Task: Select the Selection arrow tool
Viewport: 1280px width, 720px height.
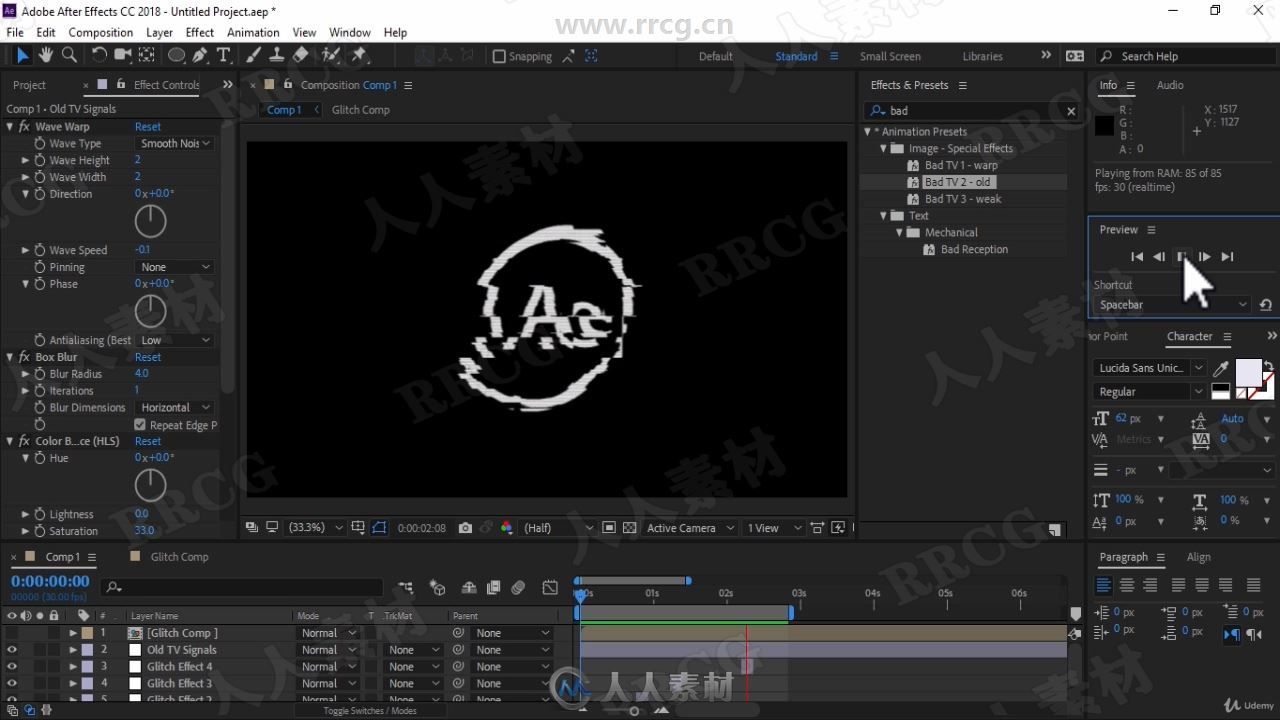Action: (x=22, y=56)
